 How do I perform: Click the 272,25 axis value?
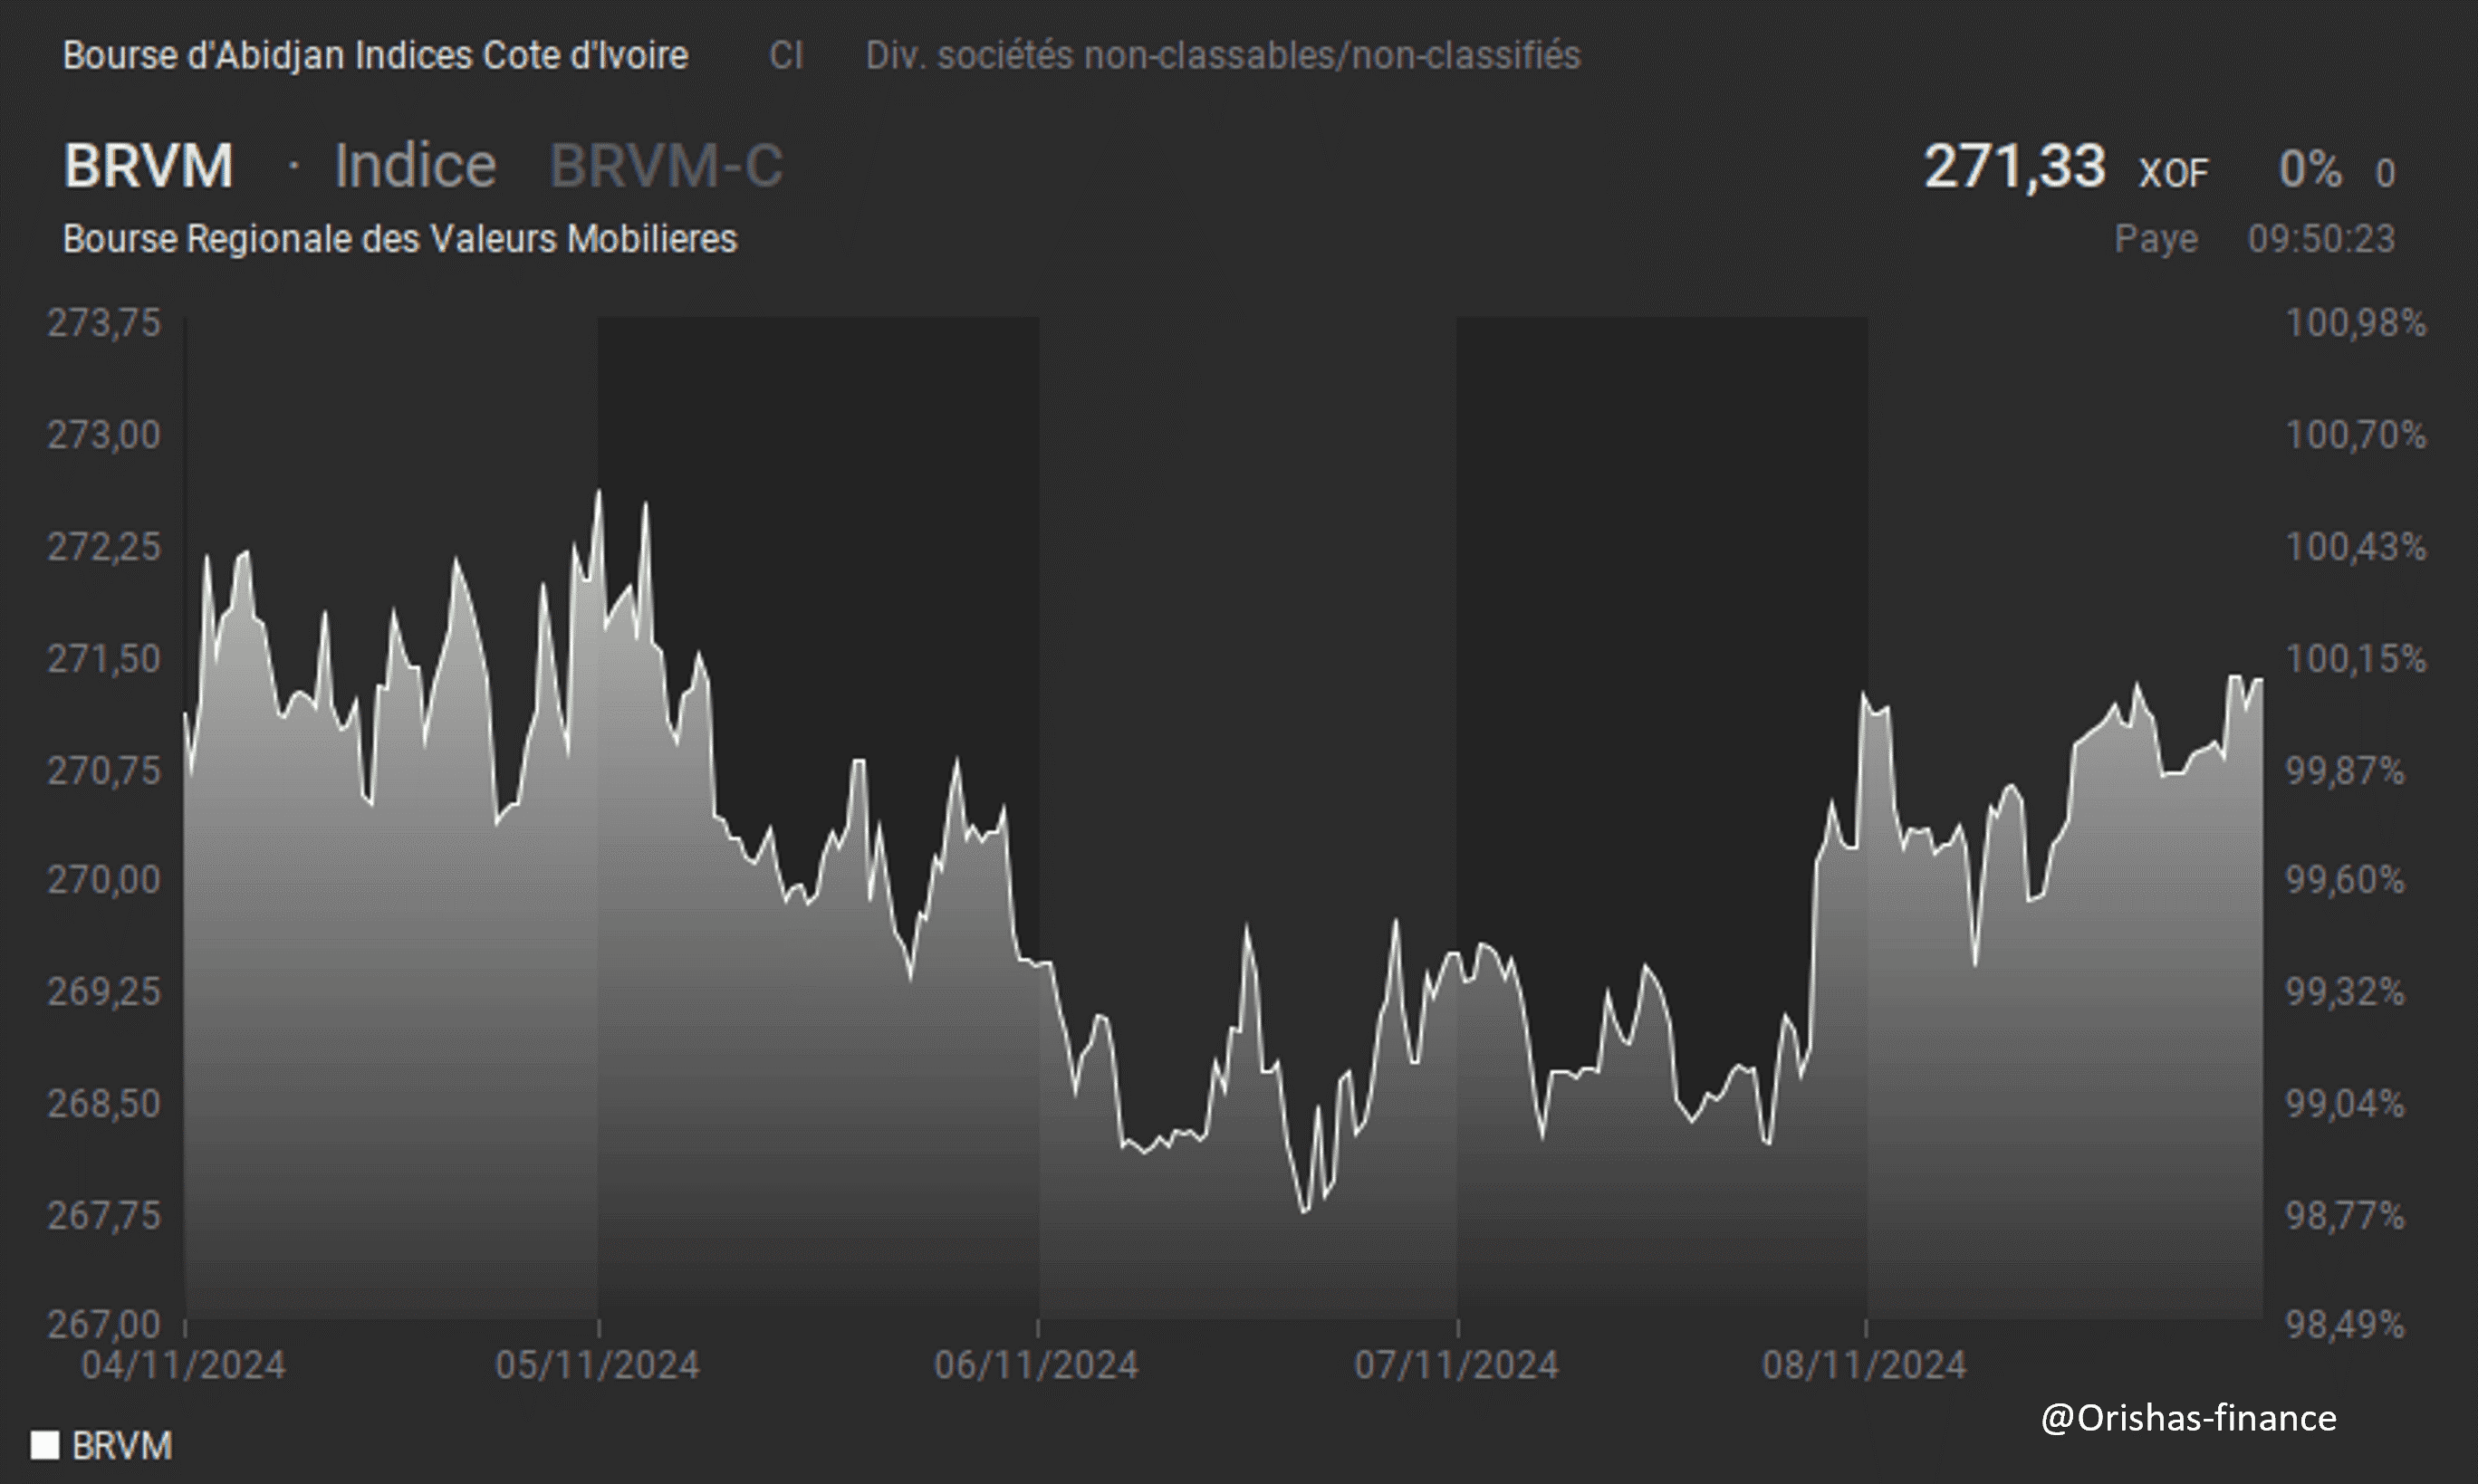104,547
